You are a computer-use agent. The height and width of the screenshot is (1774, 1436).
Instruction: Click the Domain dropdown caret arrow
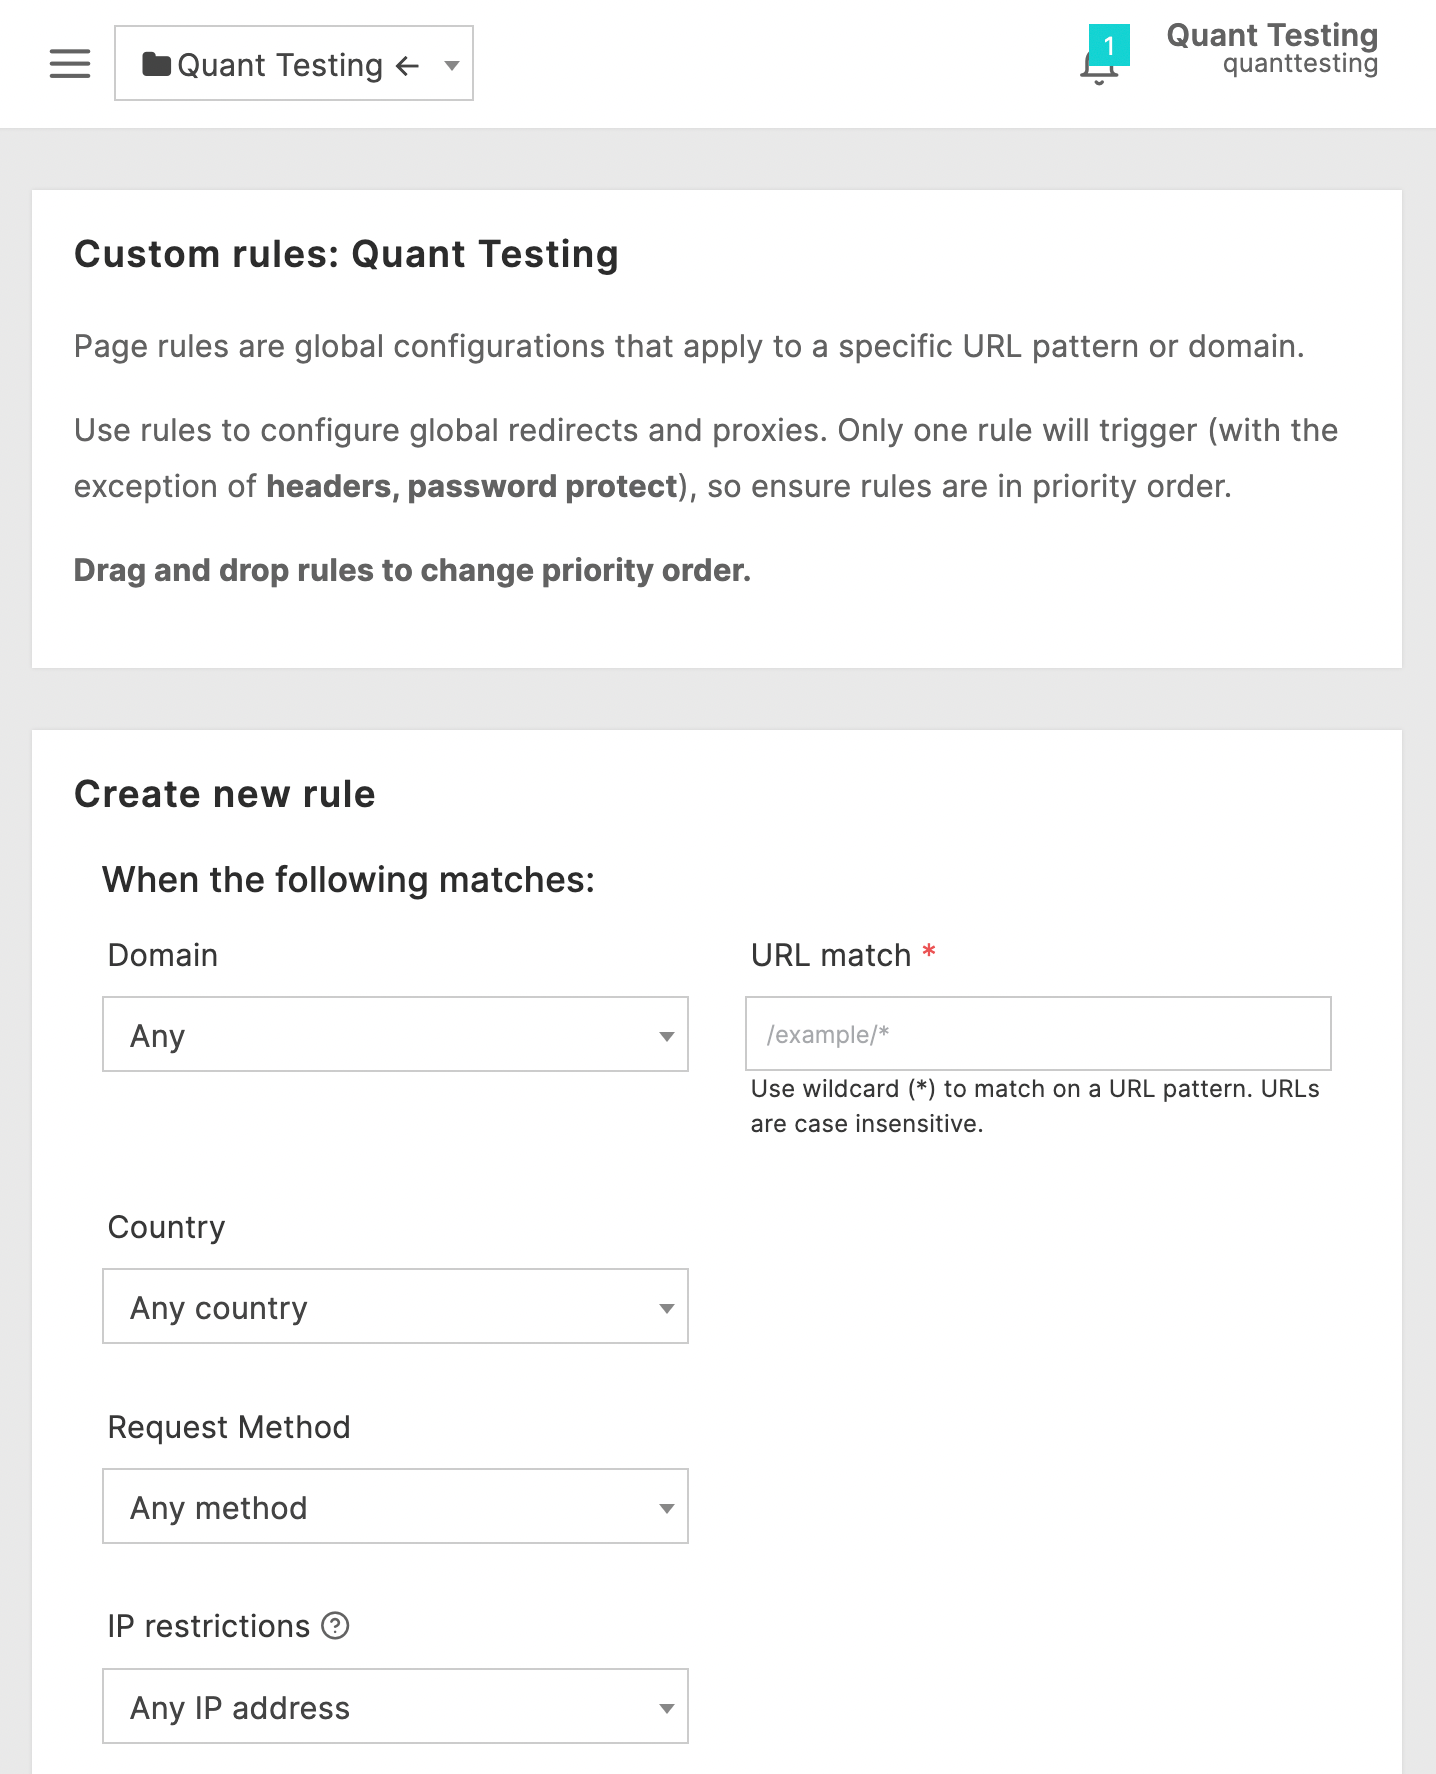[x=665, y=1035]
